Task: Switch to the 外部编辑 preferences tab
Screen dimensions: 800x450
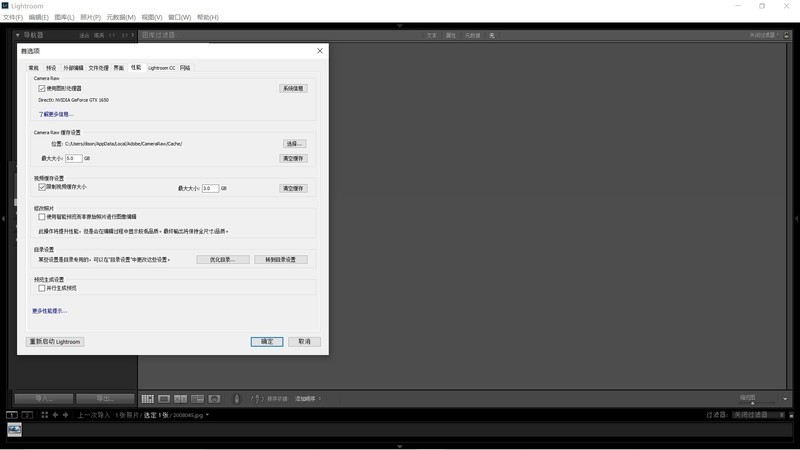Action: 73,68
